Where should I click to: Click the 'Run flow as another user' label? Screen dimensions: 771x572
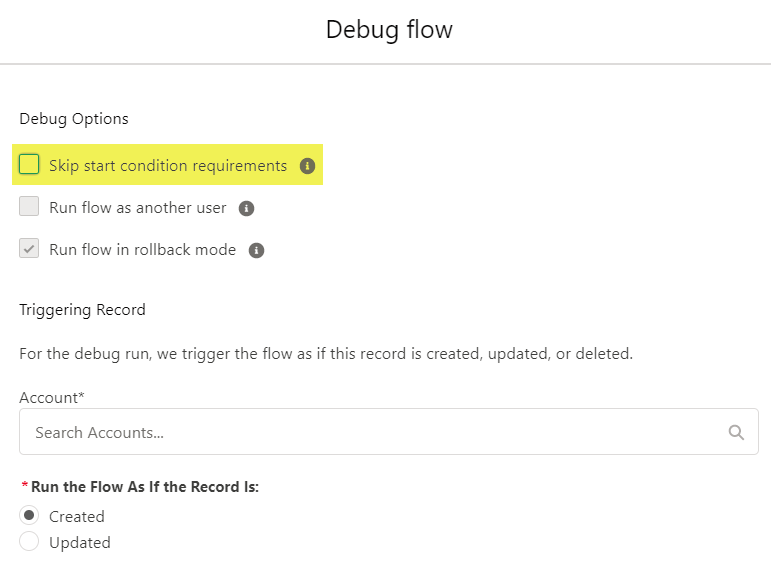coord(138,208)
